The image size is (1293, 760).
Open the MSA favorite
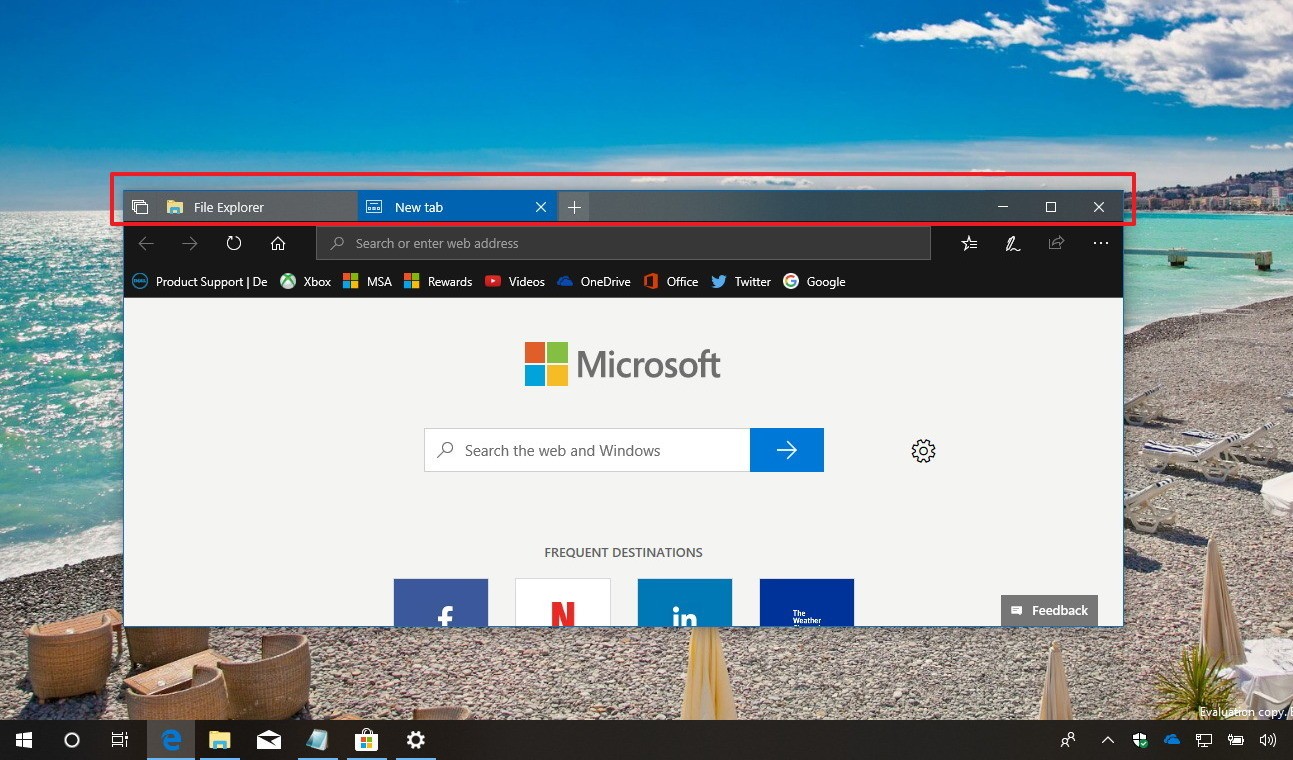[x=367, y=282]
